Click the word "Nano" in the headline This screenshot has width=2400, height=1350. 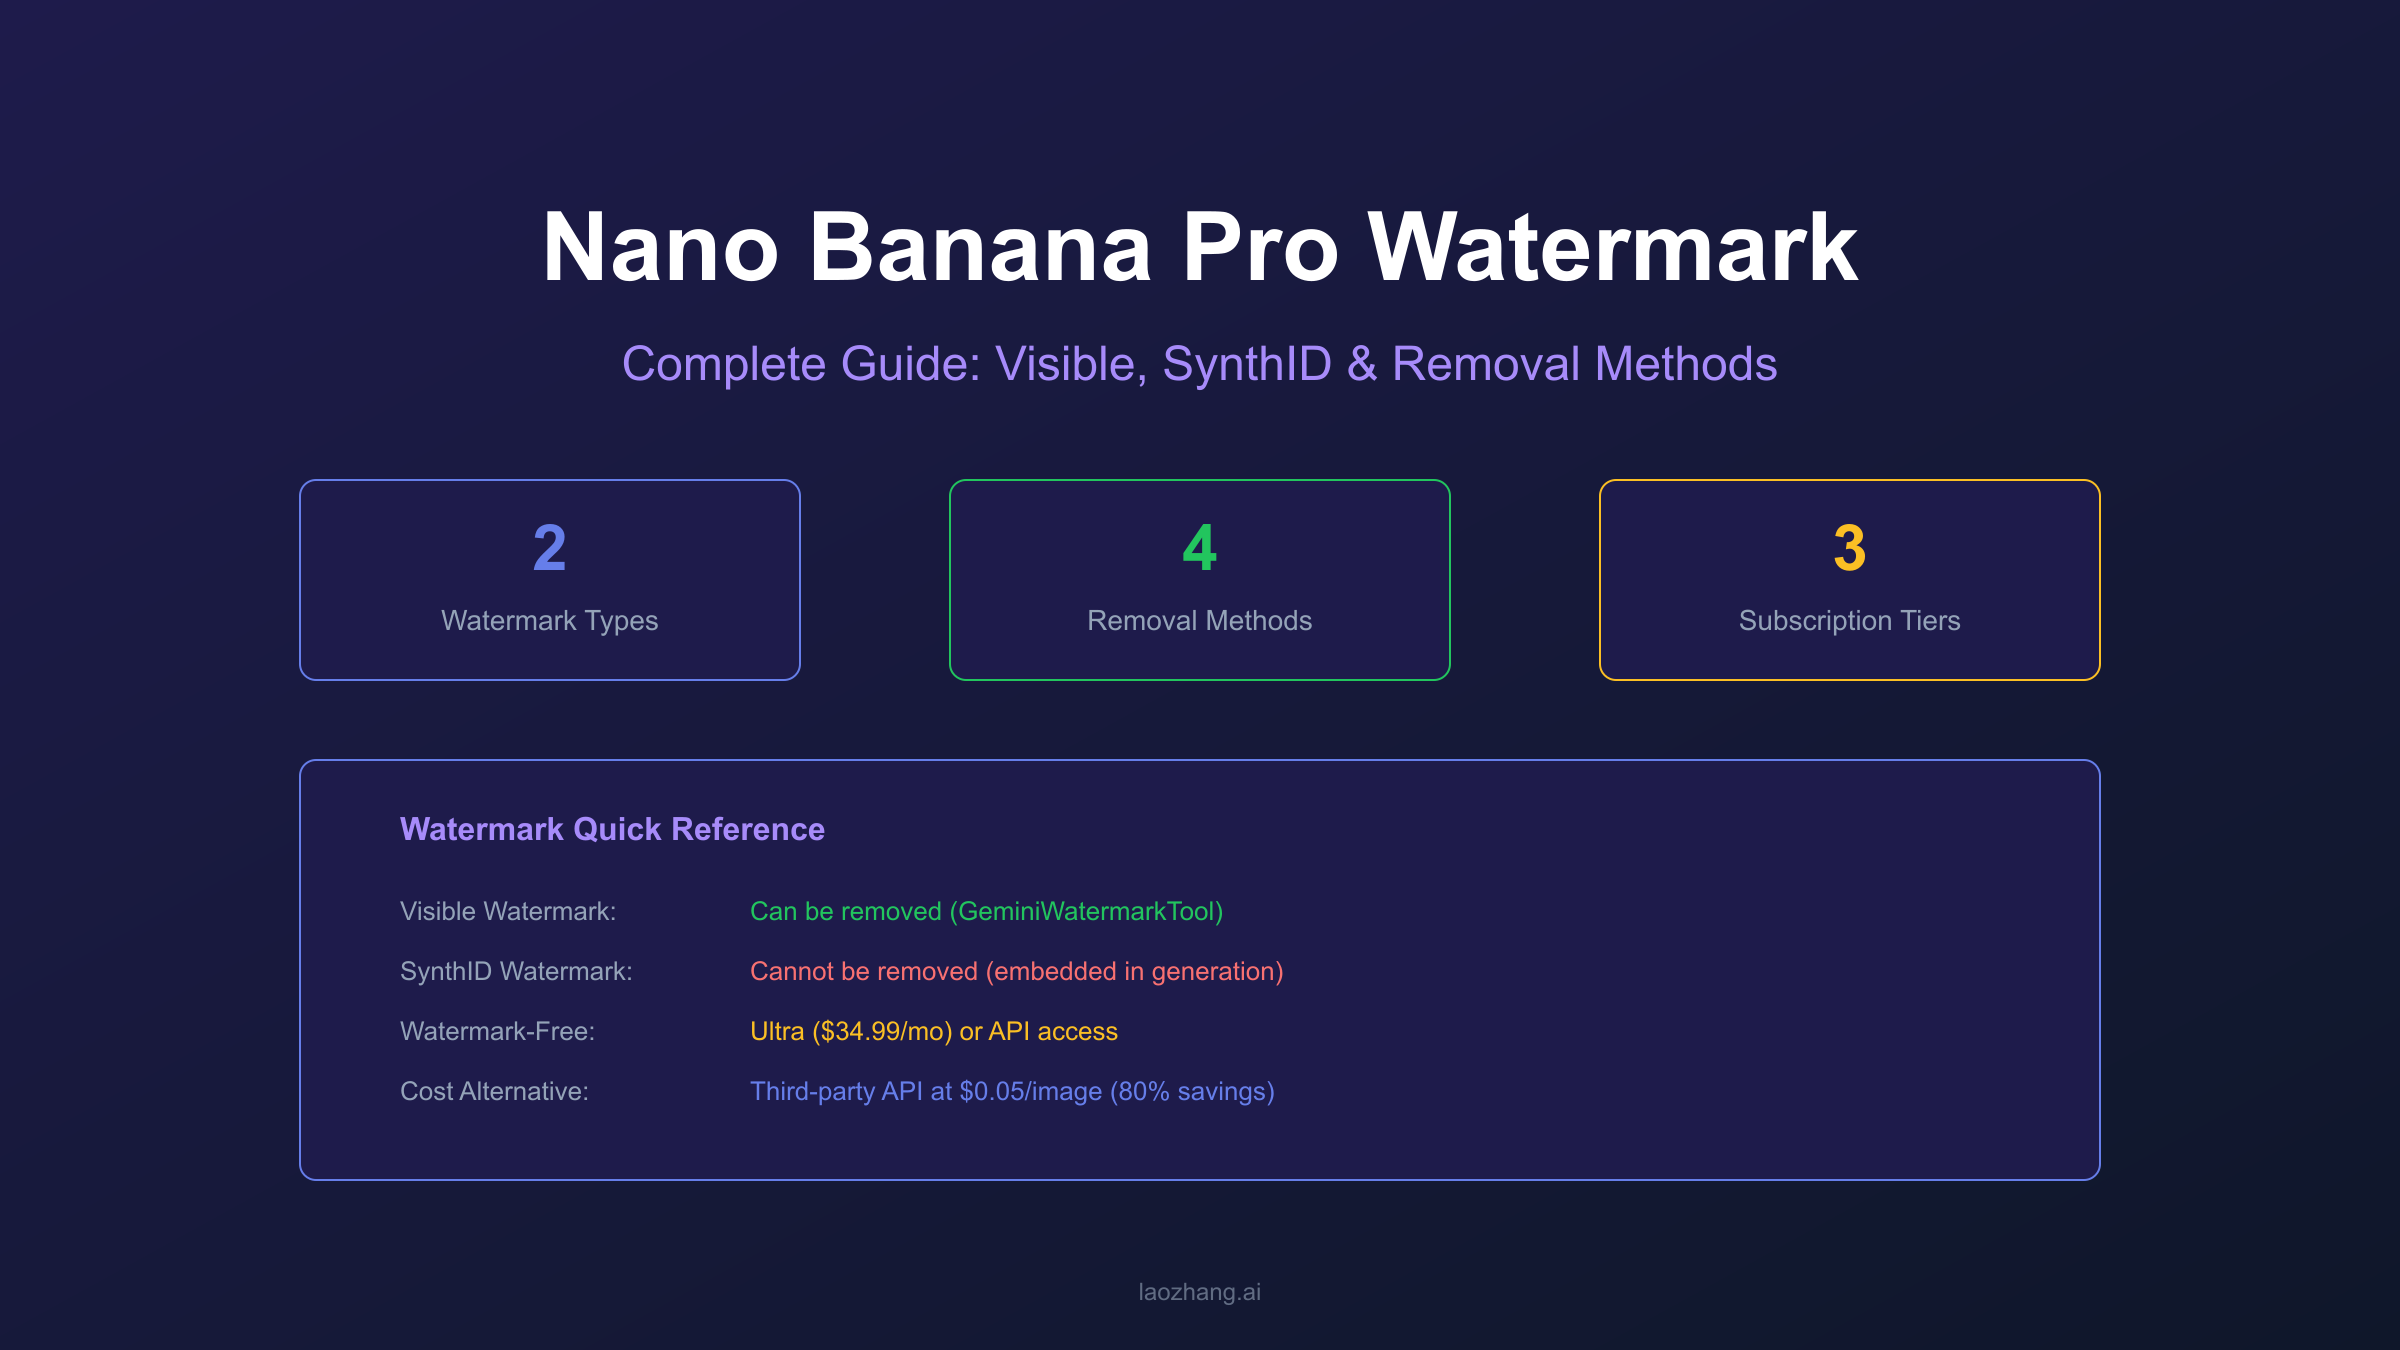pyautogui.click(x=660, y=248)
